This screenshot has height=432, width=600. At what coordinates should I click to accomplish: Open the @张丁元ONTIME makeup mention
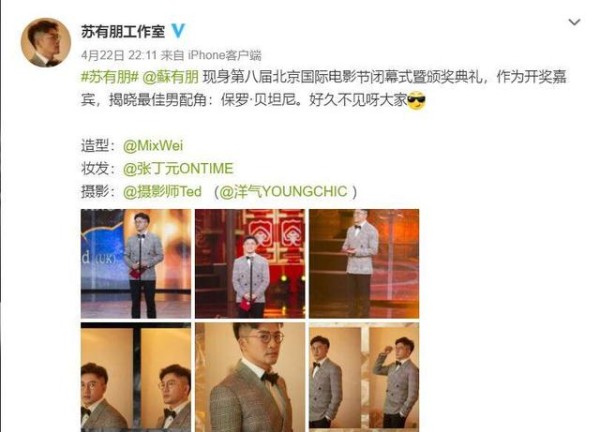click(178, 169)
